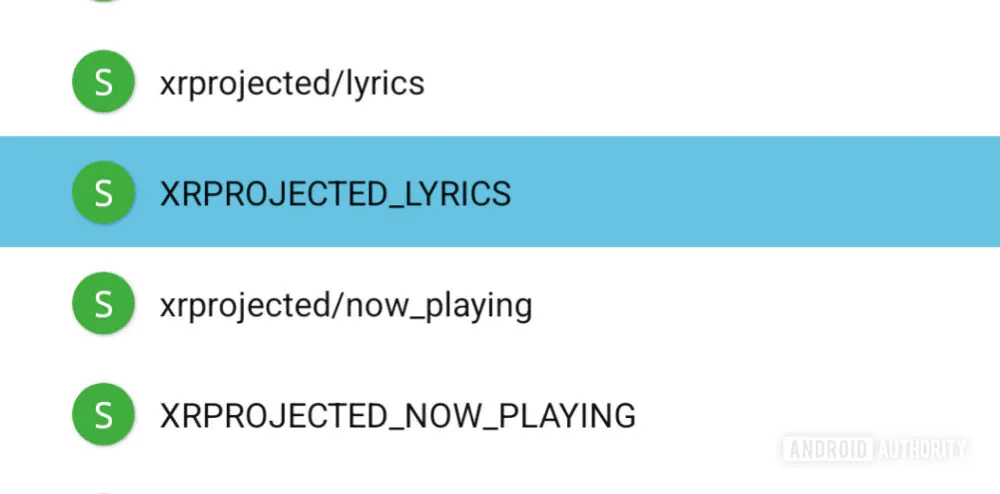Click now_playing after the slash in lowercase entry

pos(438,305)
